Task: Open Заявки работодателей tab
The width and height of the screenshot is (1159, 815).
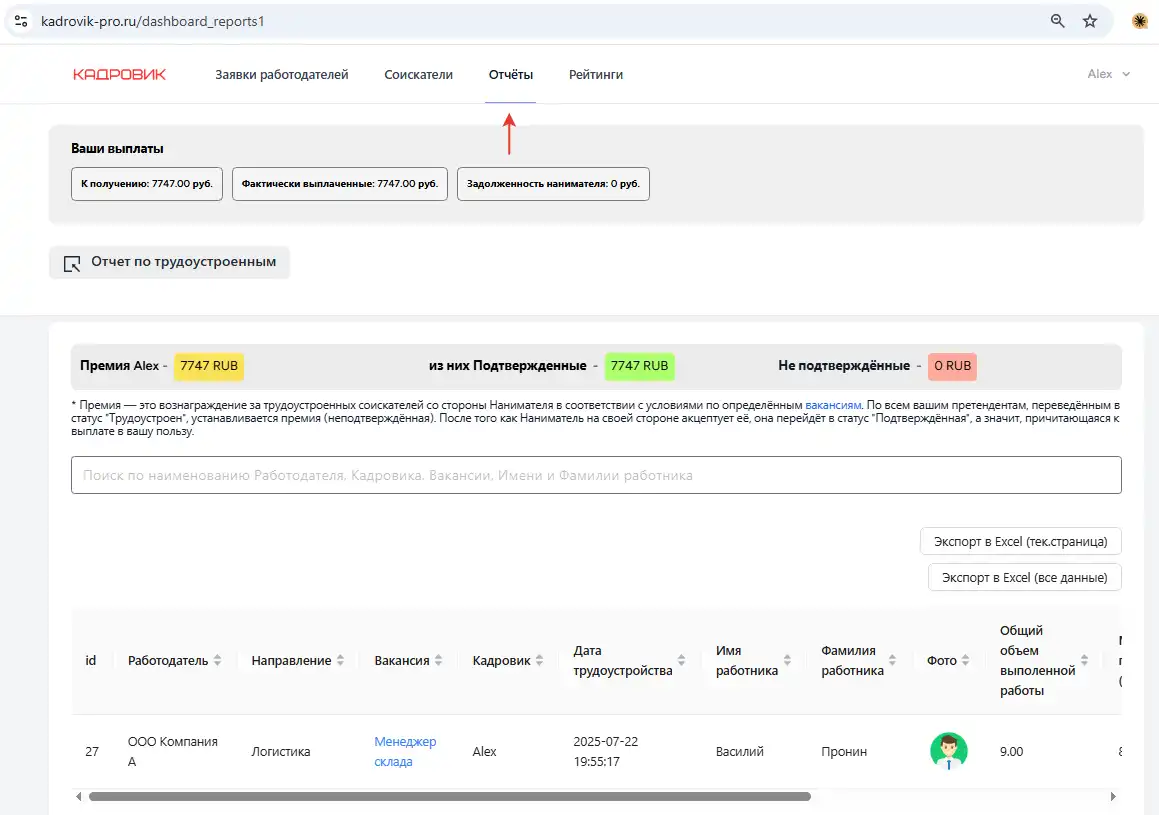Action: 282,74
